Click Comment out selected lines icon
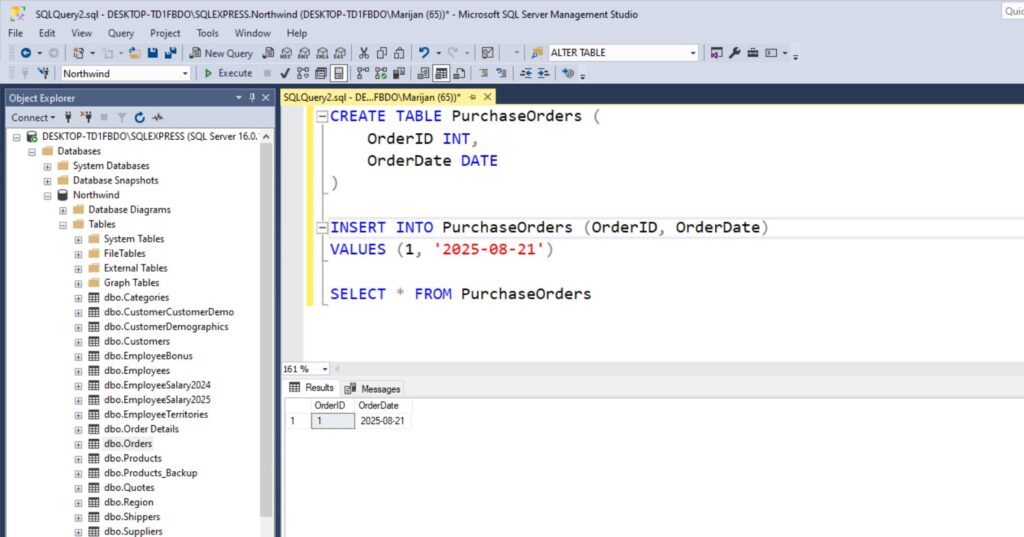Image resolution: width=1024 pixels, height=537 pixels. (x=484, y=73)
